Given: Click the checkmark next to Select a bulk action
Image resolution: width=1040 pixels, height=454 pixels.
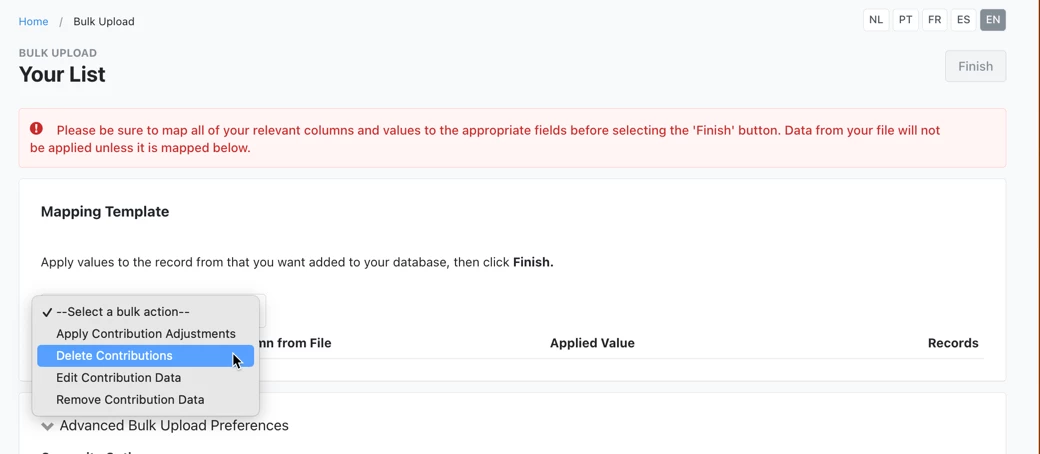Looking at the screenshot, I should (x=46, y=312).
